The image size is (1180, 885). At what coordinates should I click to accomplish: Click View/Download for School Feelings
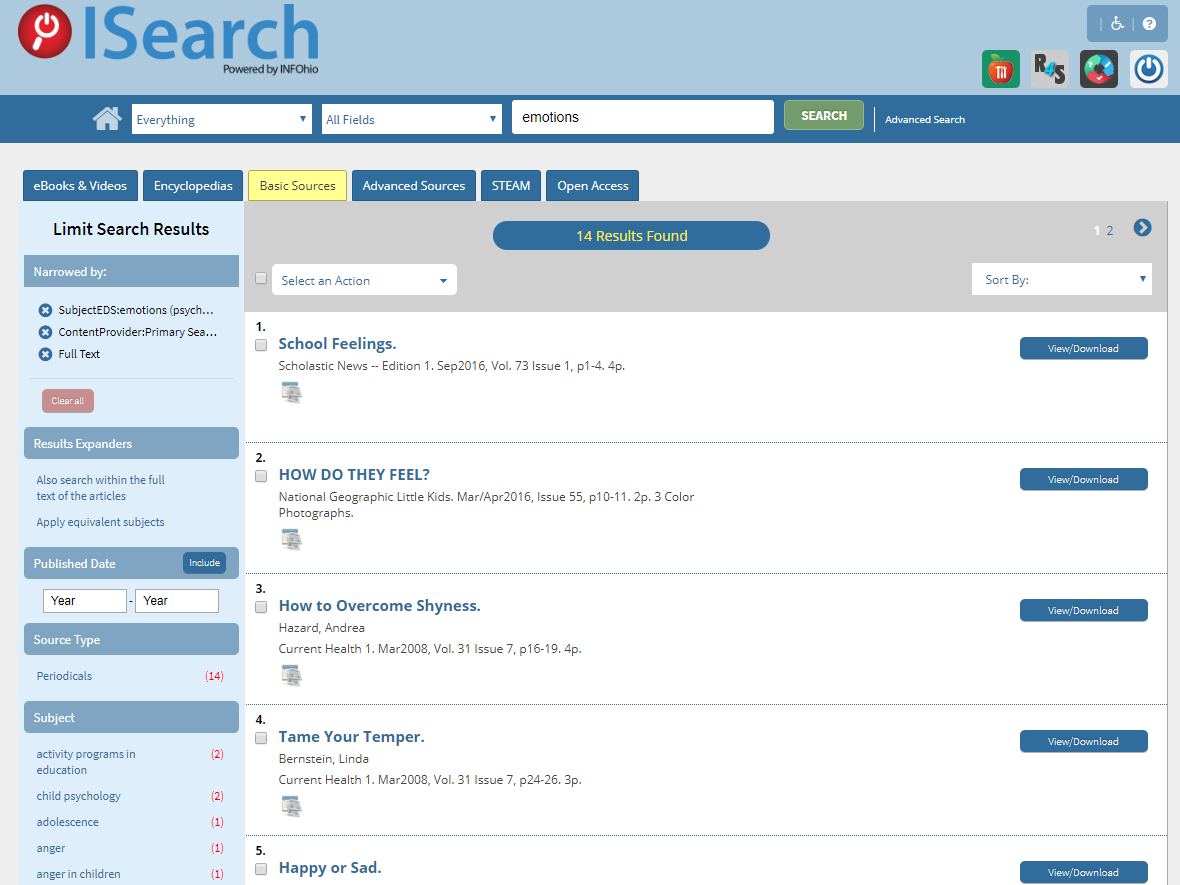tap(1084, 348)
